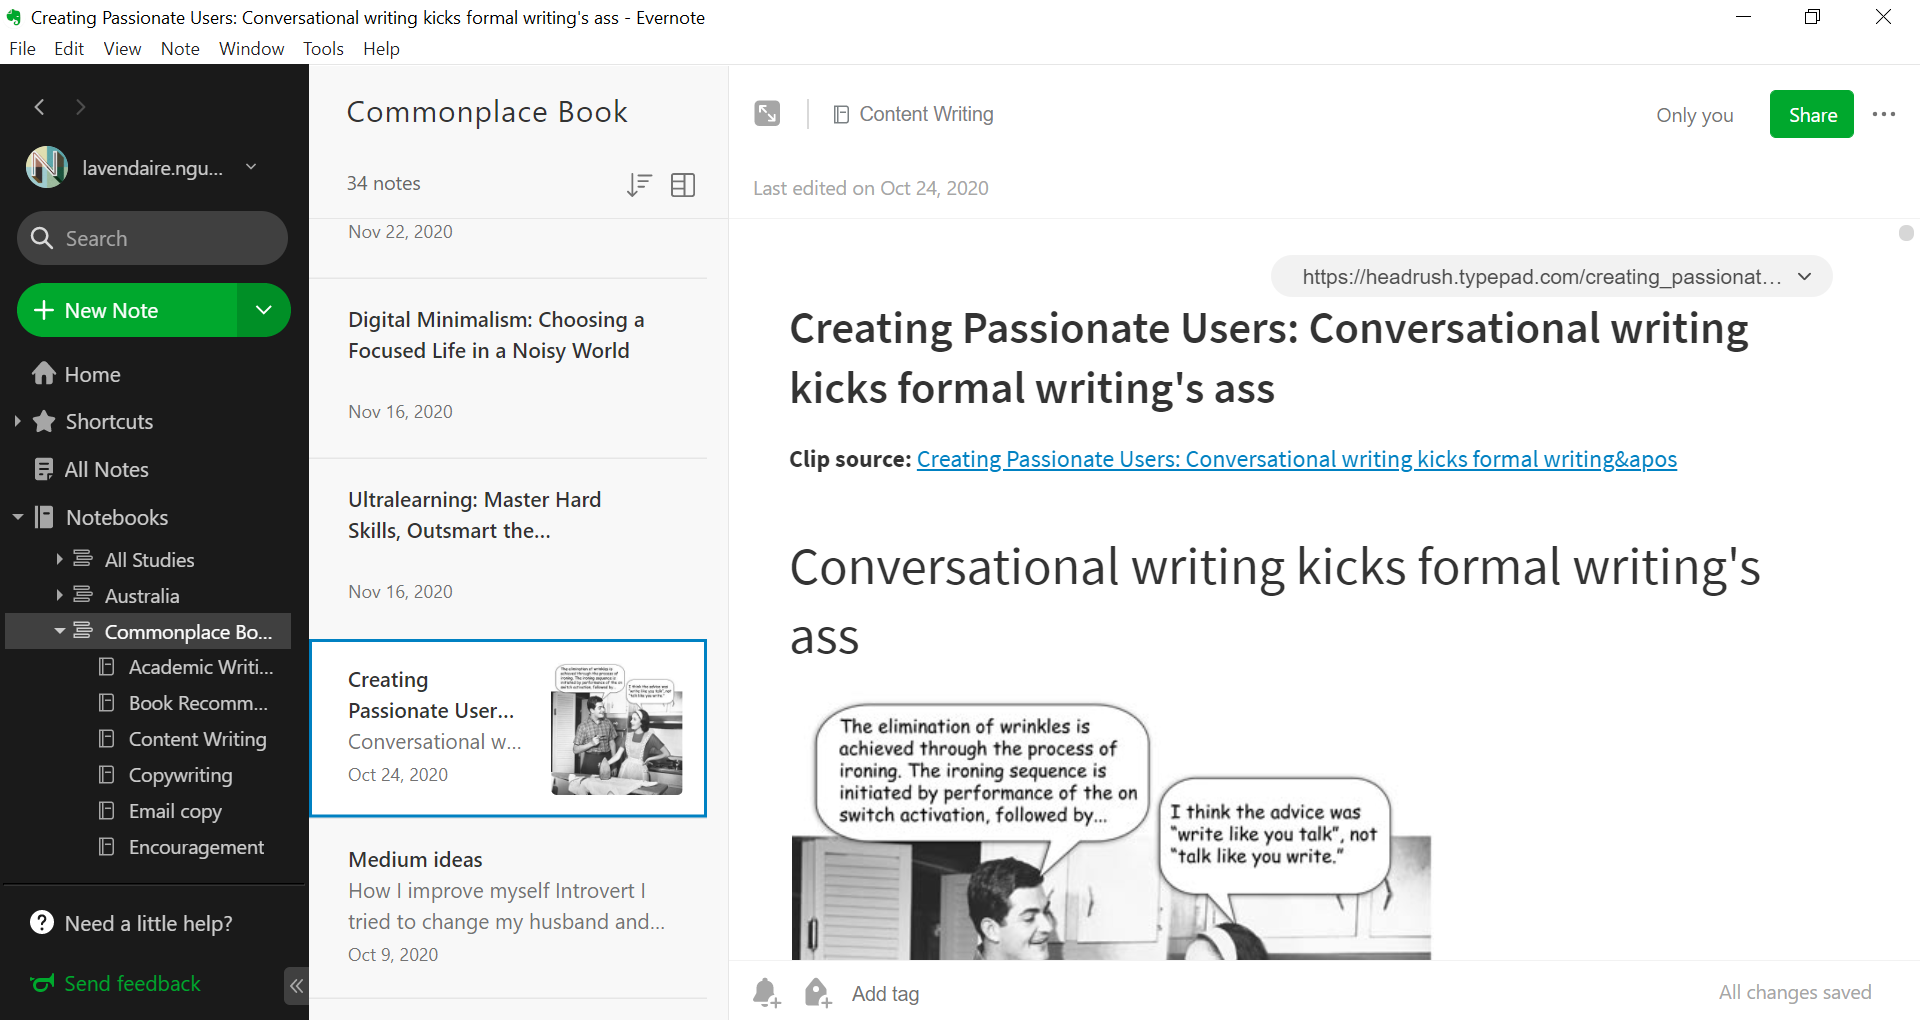Collapse the sidebar with the double chevron
Screen dimensions: 1920x1020
[296, 986]
